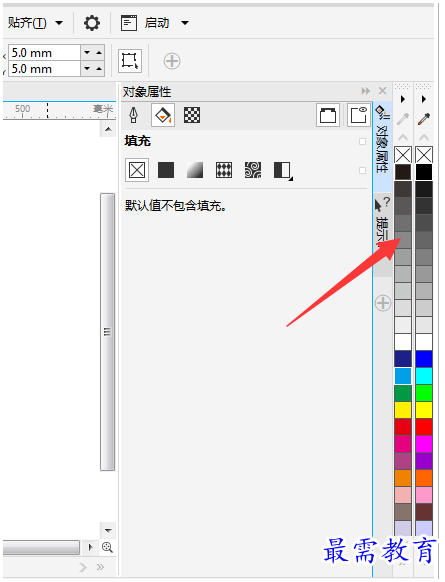Pick the taupe gray-brown swatch

pos(403,511)
